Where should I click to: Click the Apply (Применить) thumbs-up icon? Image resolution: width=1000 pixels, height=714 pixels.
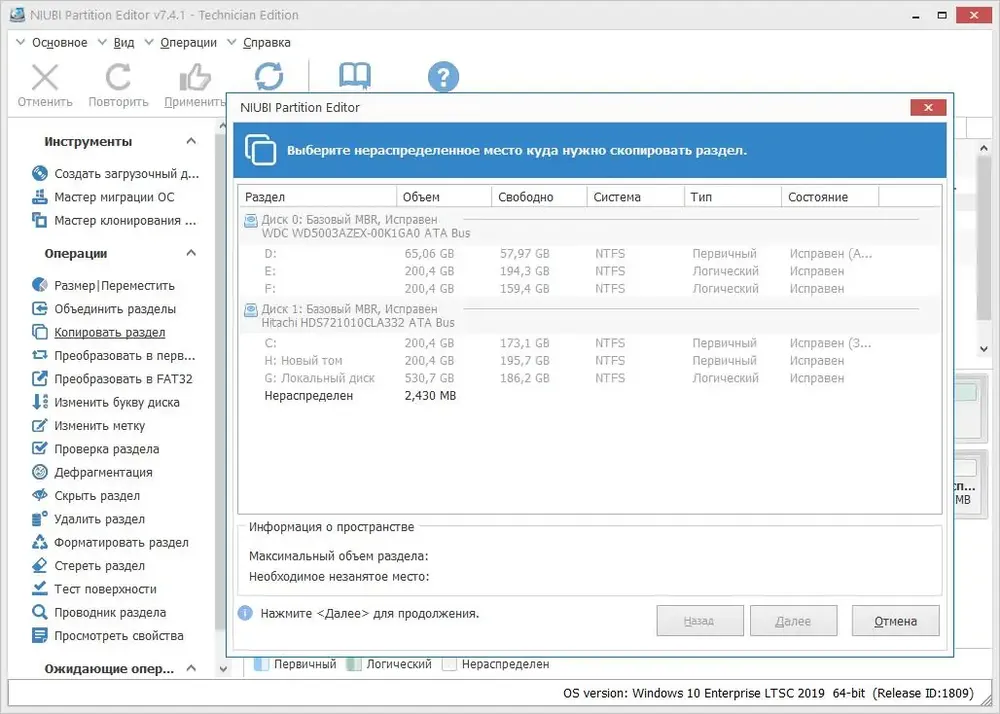click(195, 78)
